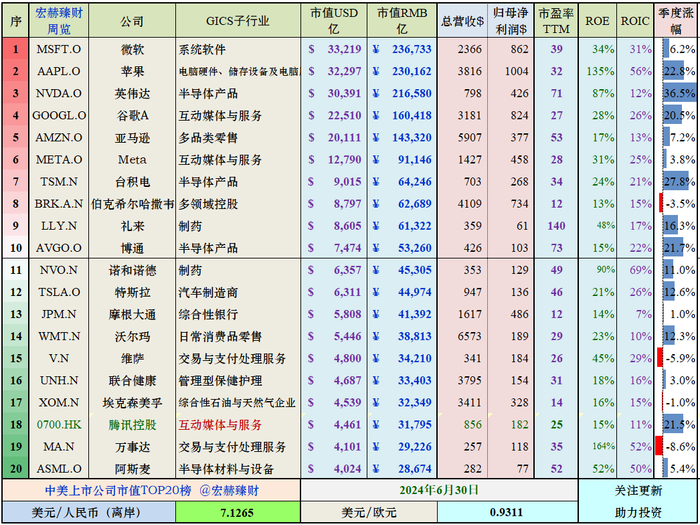The width and height of the screenshot is (700, 525).
Task: Click TSMC's quarterly gain bar 27.8%
Action: (676, 182)
